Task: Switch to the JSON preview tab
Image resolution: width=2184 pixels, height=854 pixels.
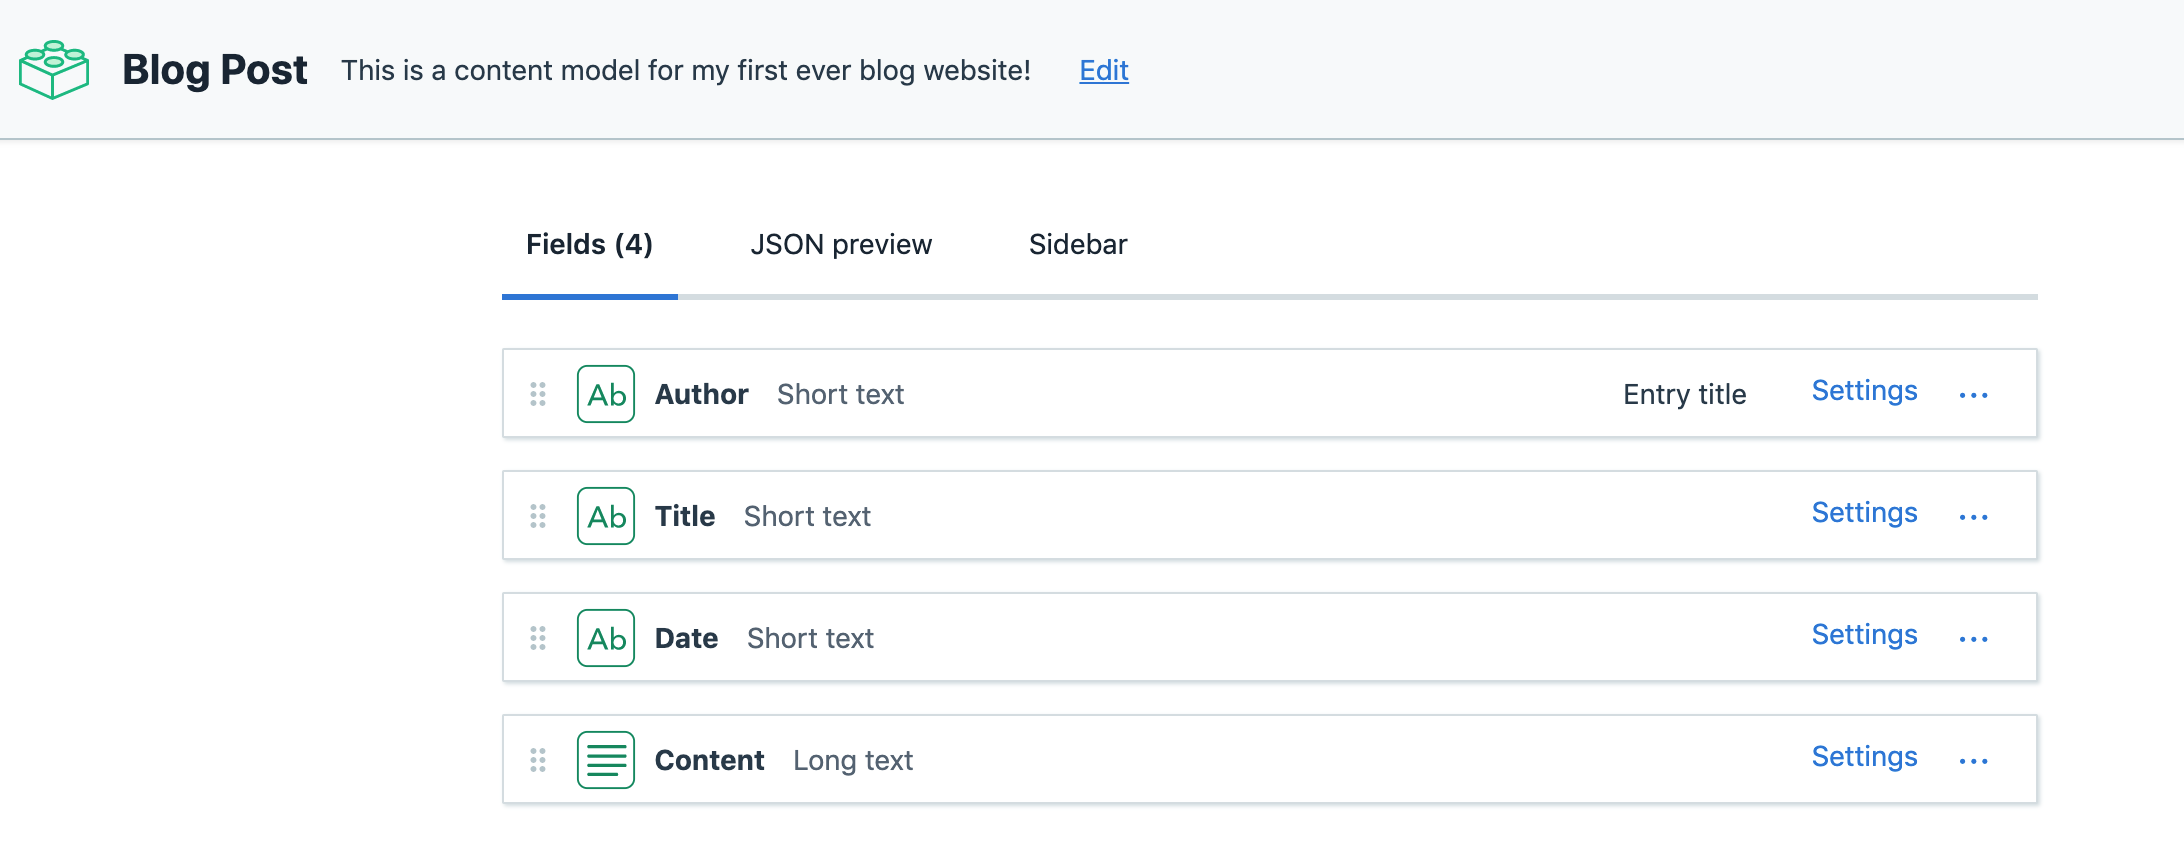Action: click(841, 245)
